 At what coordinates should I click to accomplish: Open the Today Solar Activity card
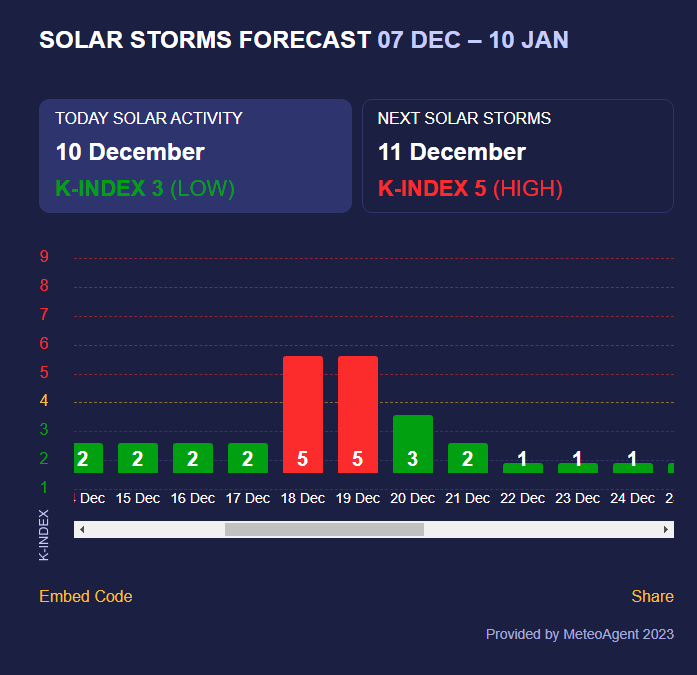point(196,156)
